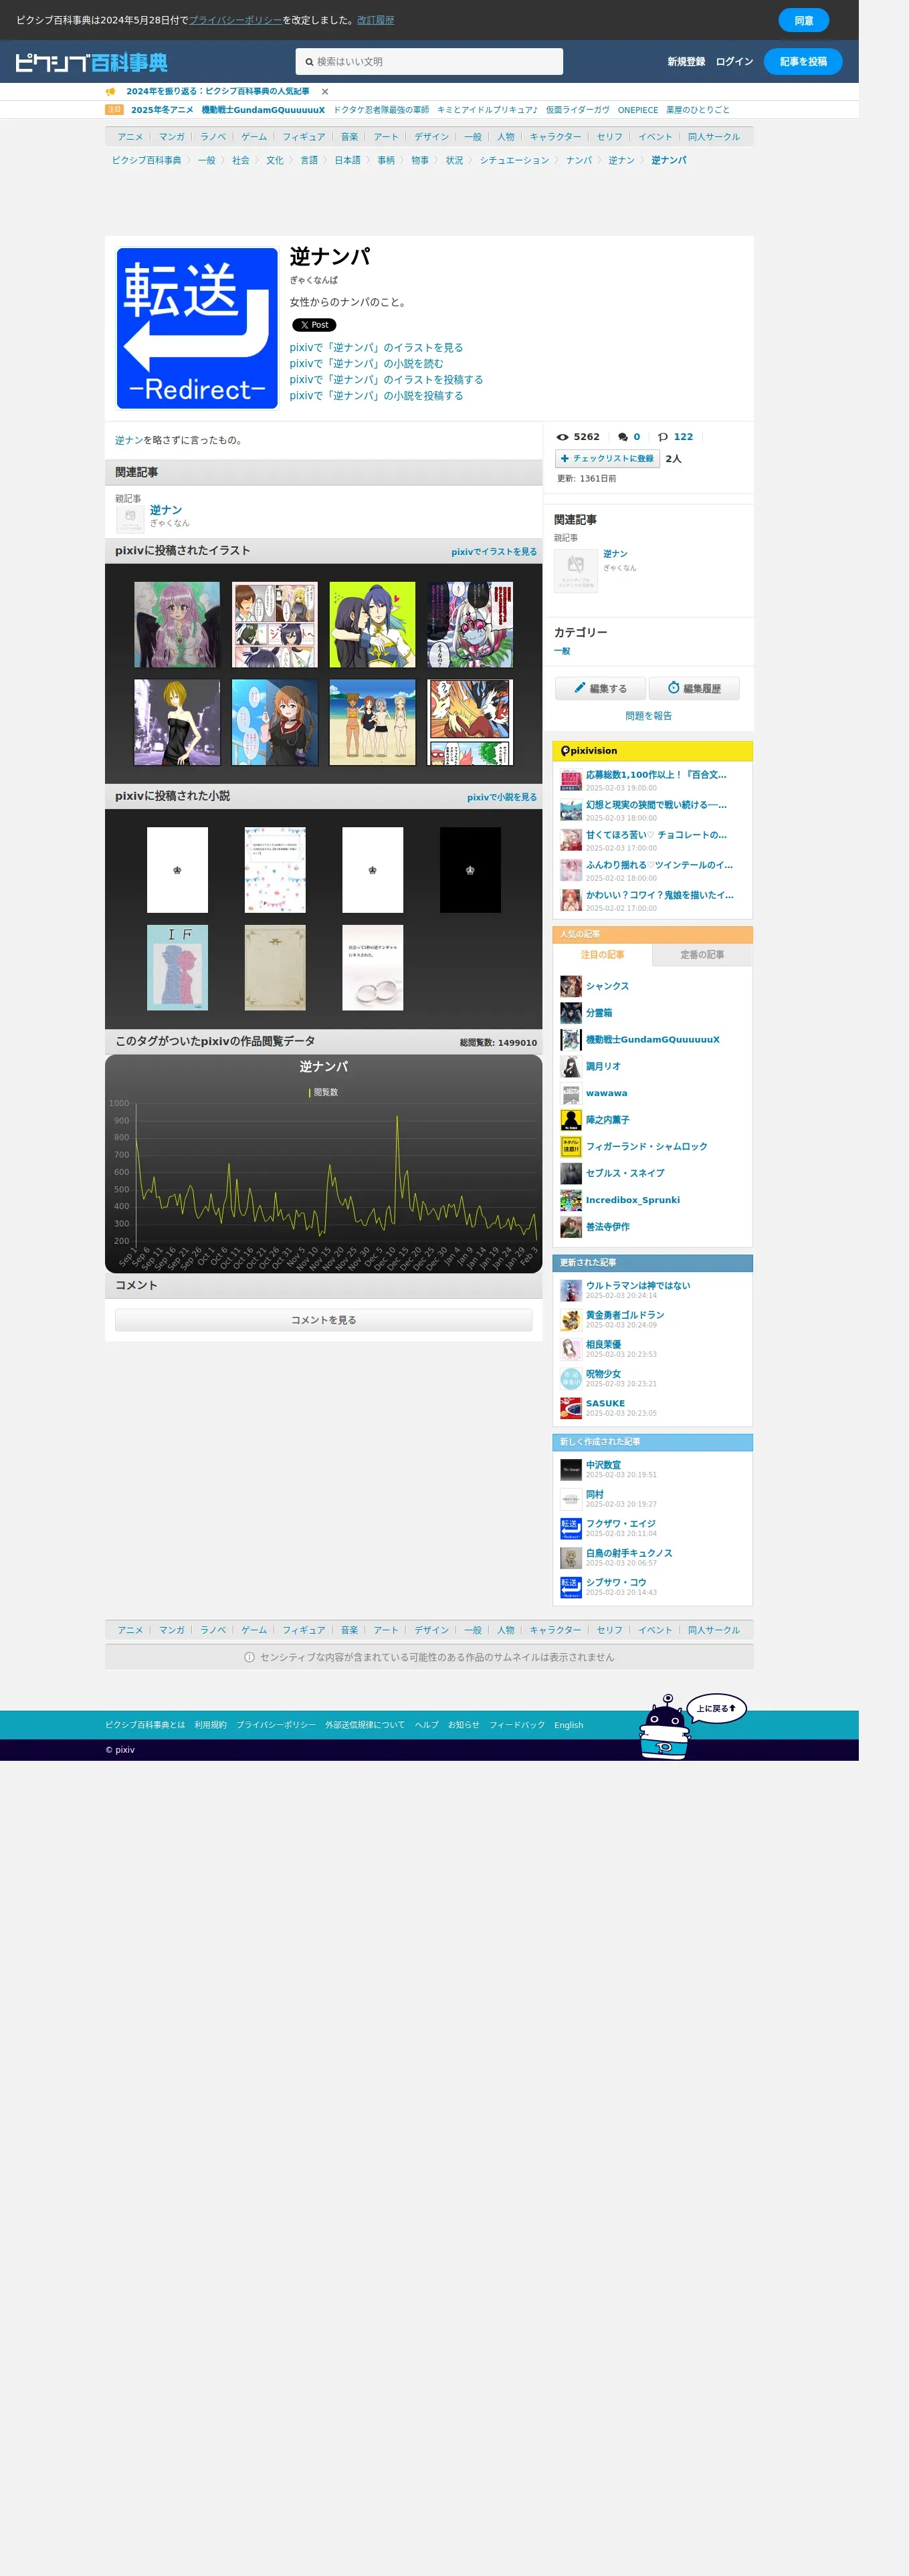Viewport: 909px width, 2576px height.
Task: Click the pixivision logo in the yellow bar
Action: (x=589, y=751)
